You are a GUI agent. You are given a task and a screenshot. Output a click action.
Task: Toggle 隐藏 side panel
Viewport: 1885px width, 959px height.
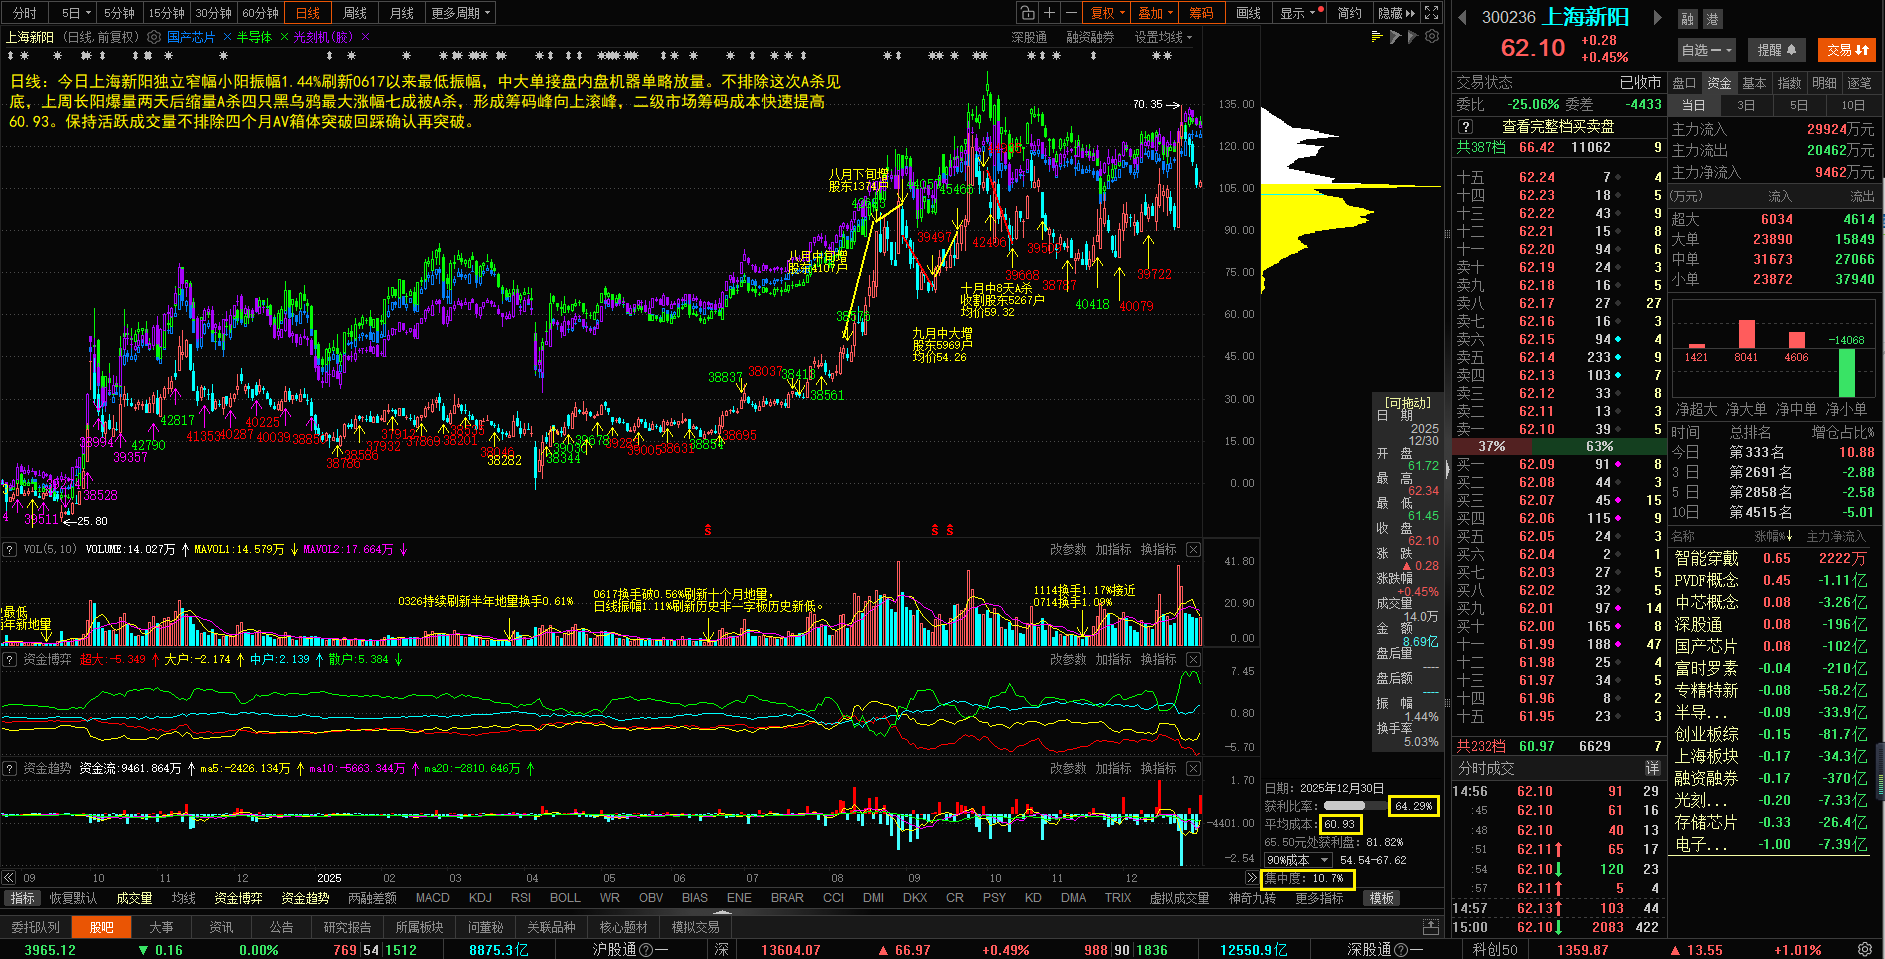[x=1396, y=13]
